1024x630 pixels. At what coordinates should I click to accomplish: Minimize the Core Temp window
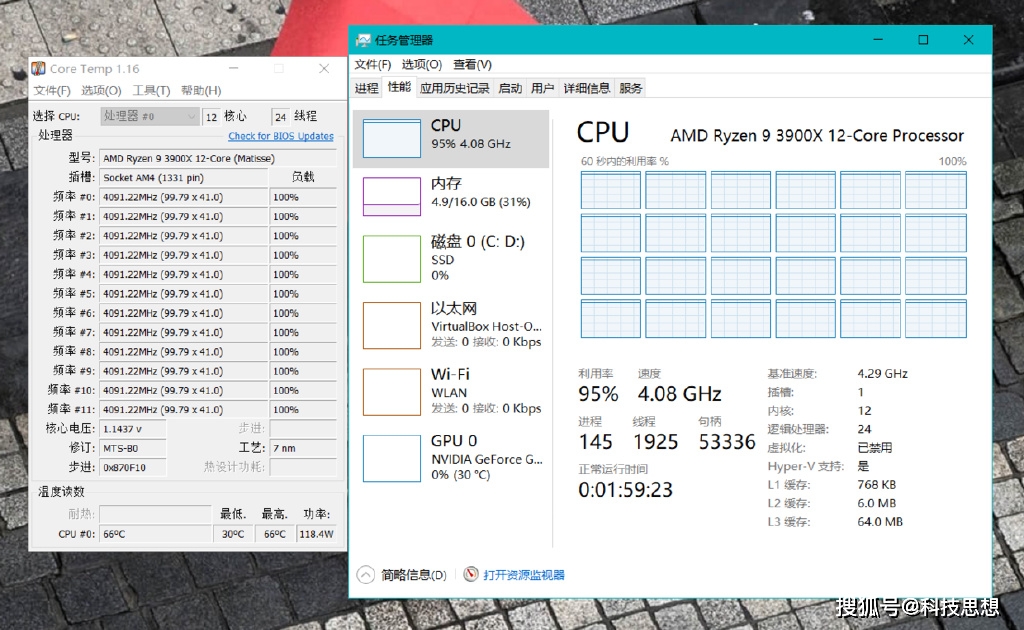pyautogui.click(x=233, y=68)
